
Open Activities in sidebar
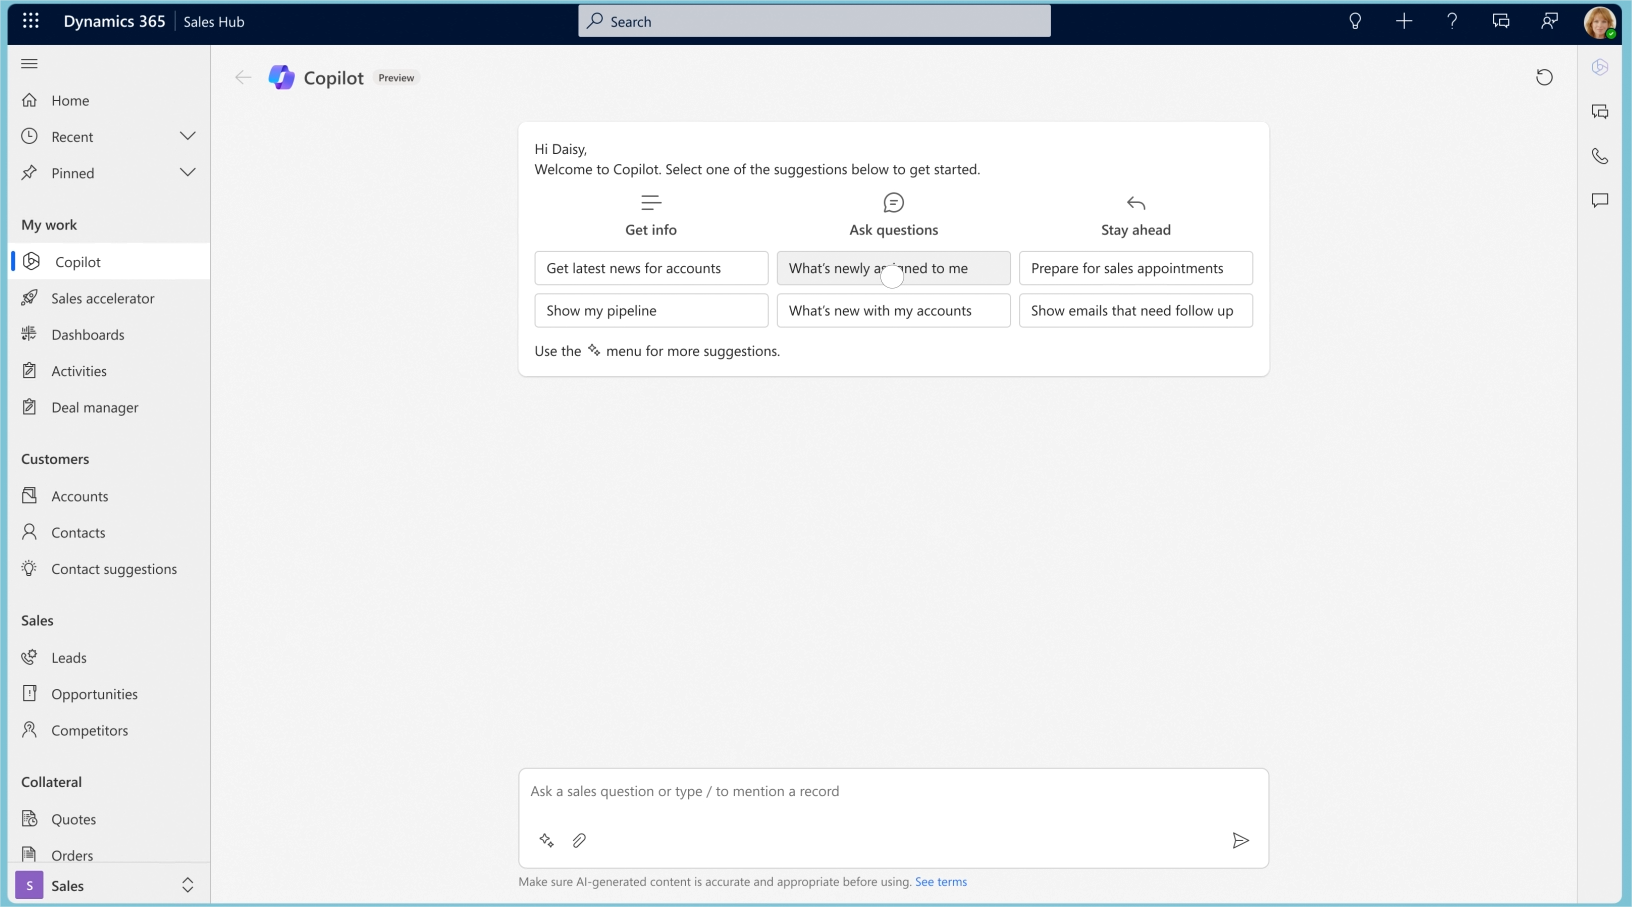point(109,371)
